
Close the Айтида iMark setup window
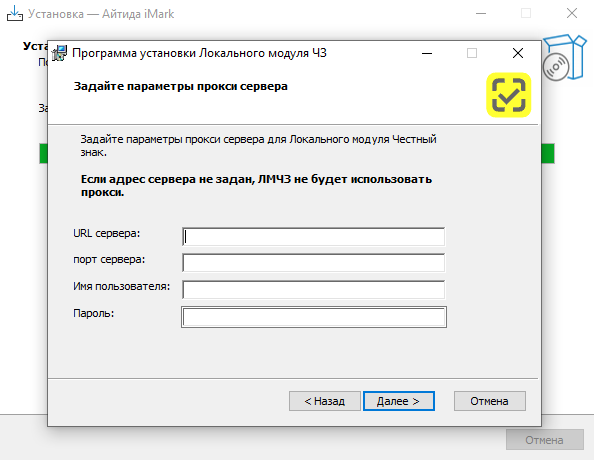point(572,13)
